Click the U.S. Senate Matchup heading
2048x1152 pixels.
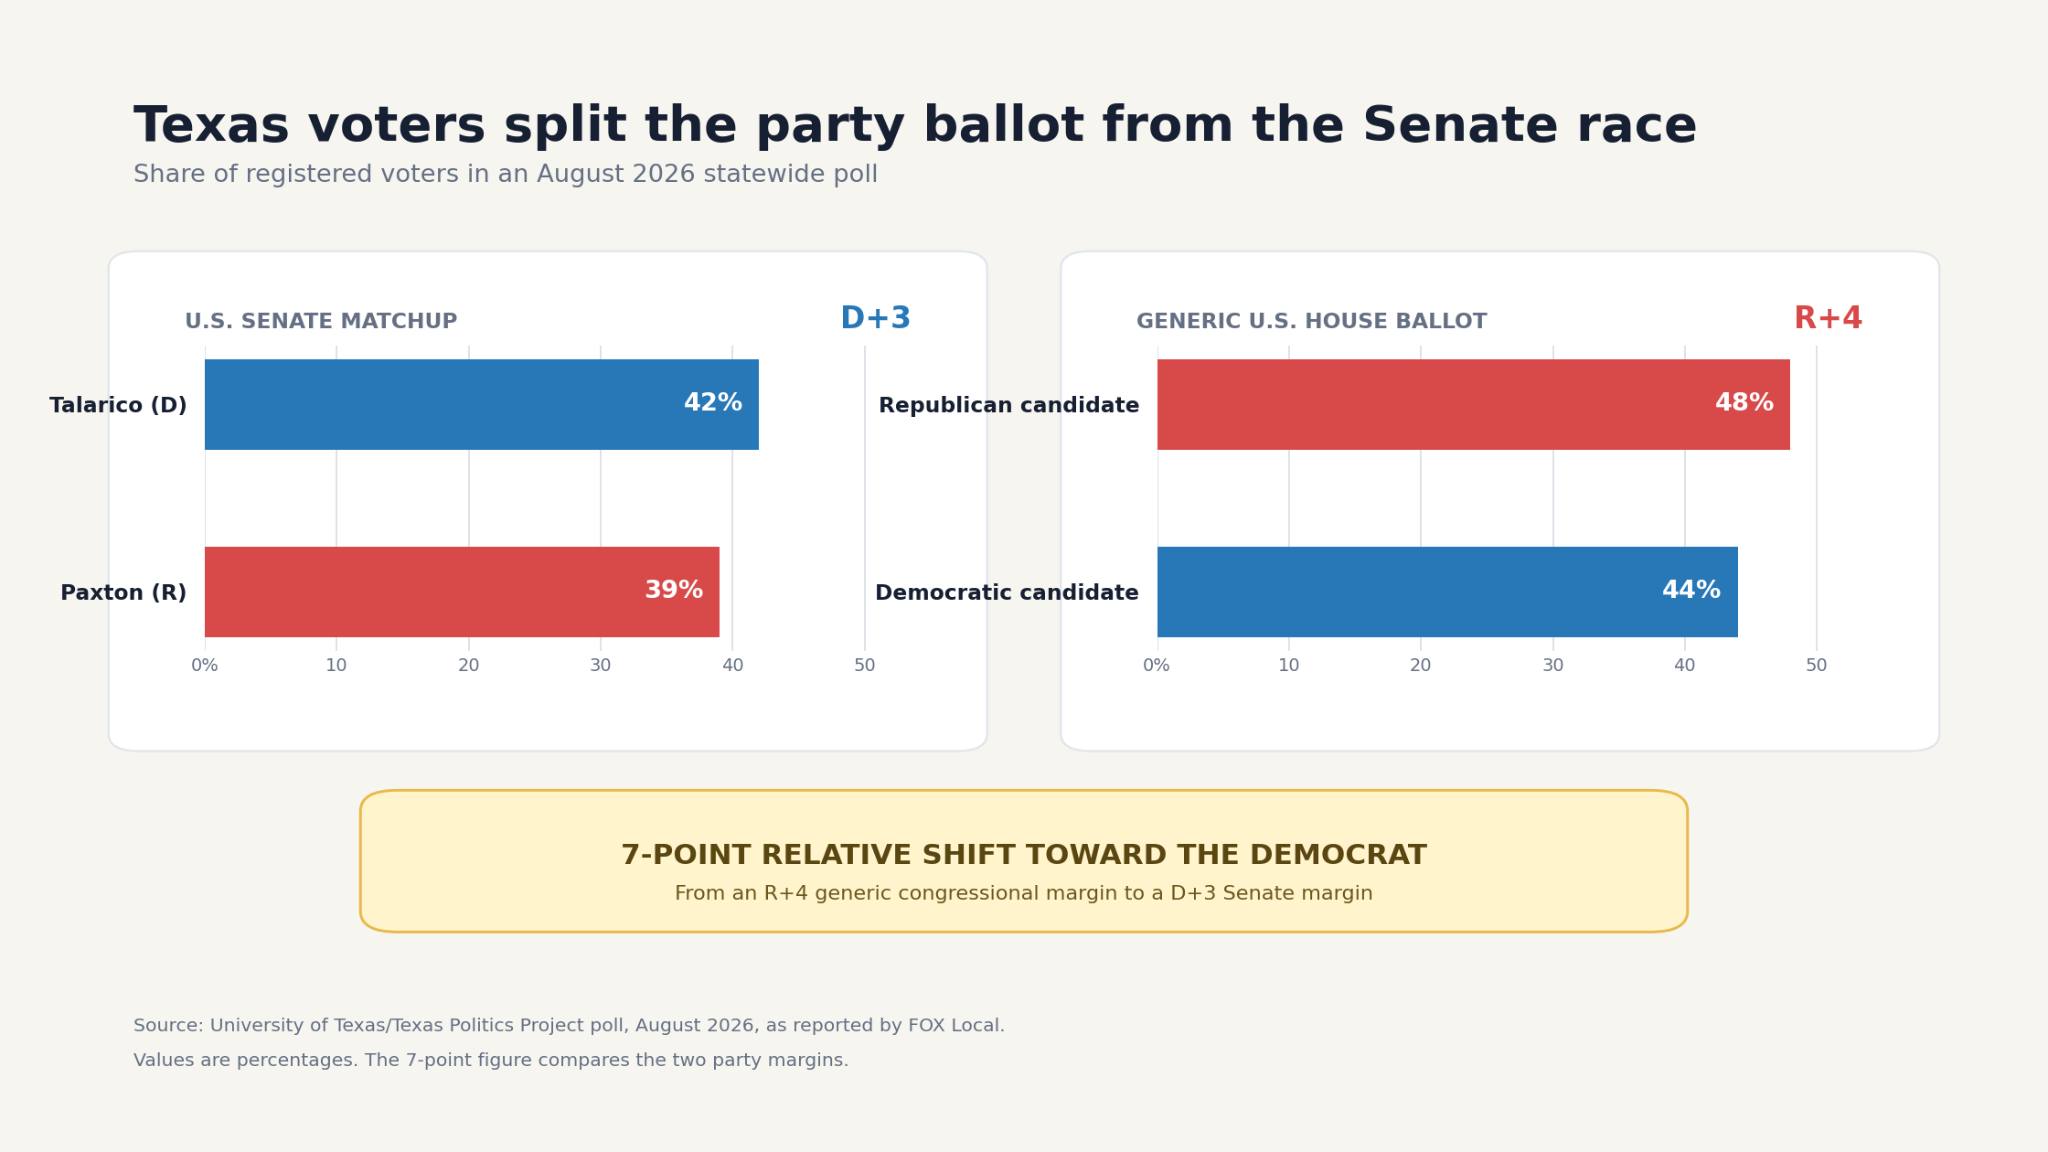point(321,322)
